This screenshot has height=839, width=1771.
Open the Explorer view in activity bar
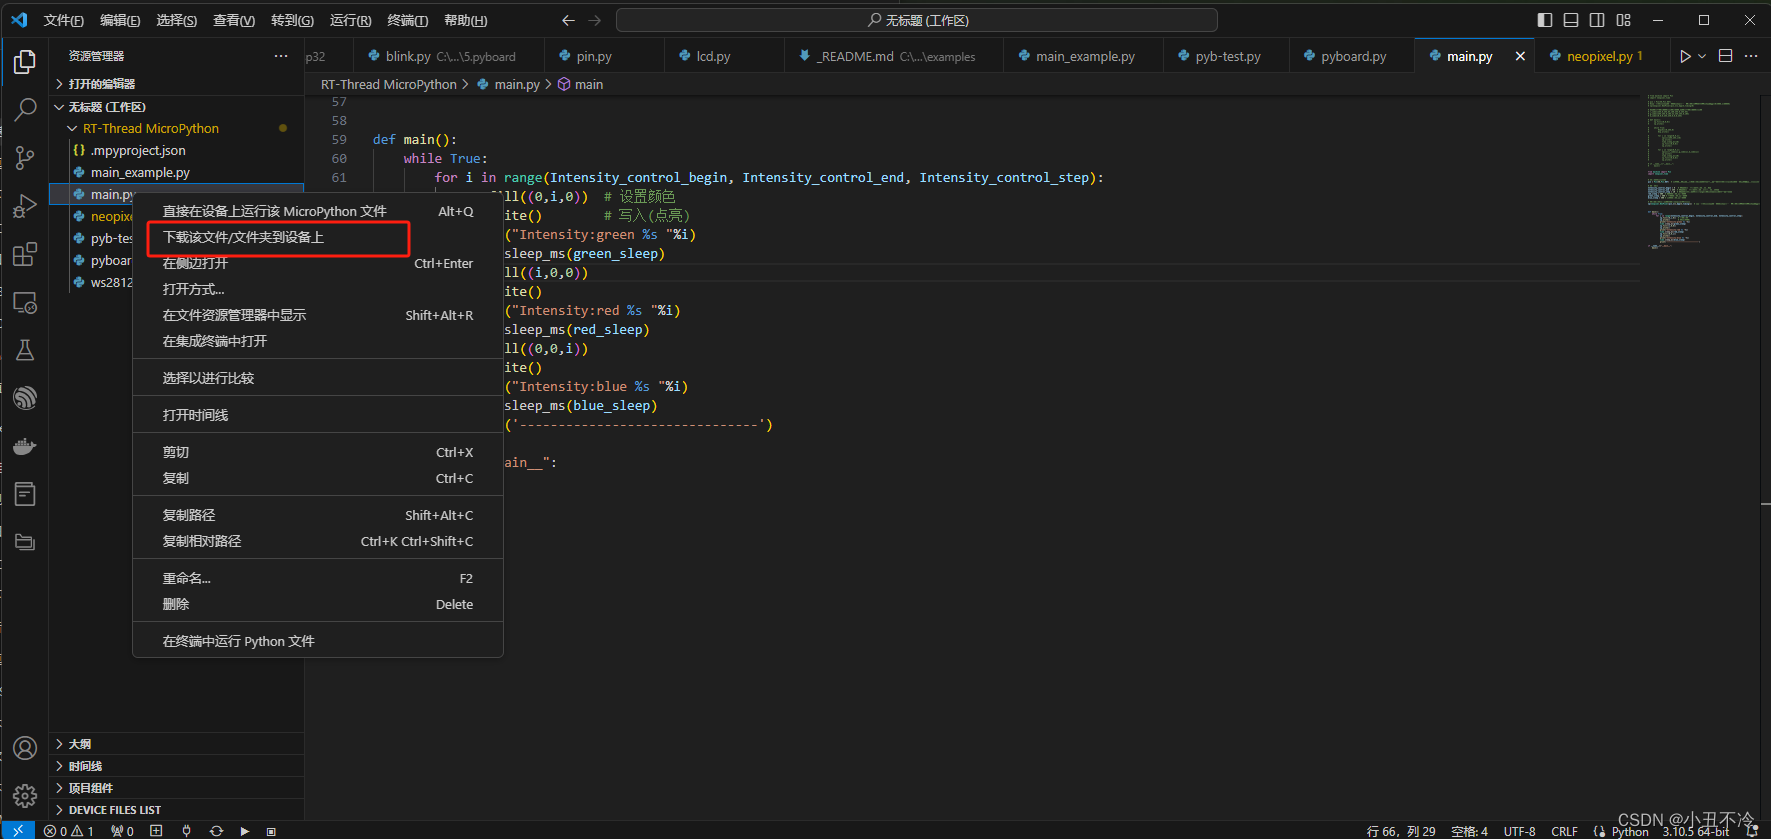25,62
